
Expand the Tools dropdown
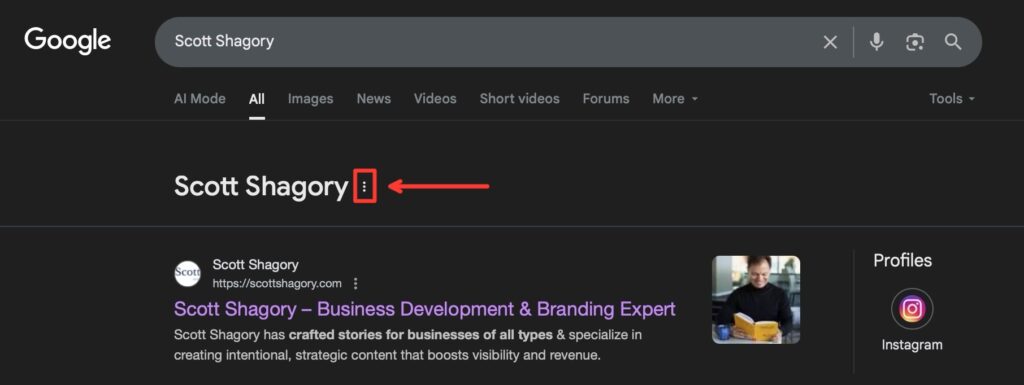pos(952,99)
